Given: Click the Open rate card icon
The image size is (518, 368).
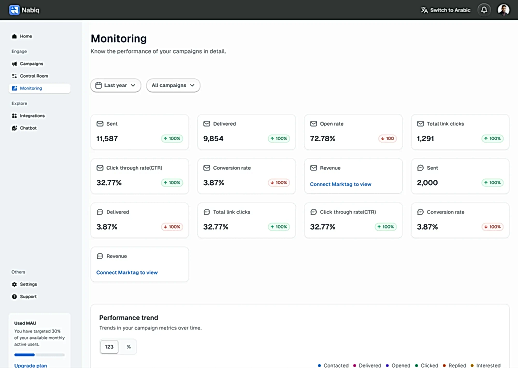Looking at the screenshot, I should 313,124.
